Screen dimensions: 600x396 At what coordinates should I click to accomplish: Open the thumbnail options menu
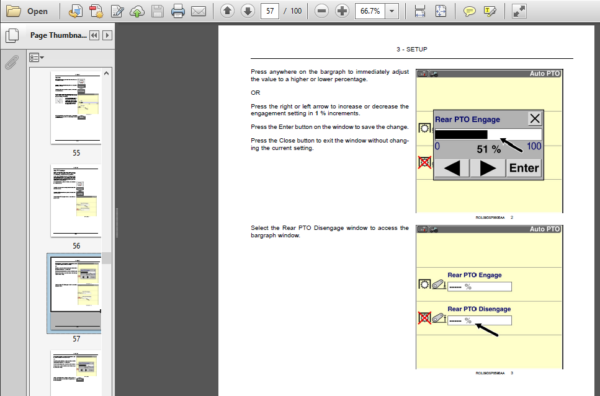(36, 58)
